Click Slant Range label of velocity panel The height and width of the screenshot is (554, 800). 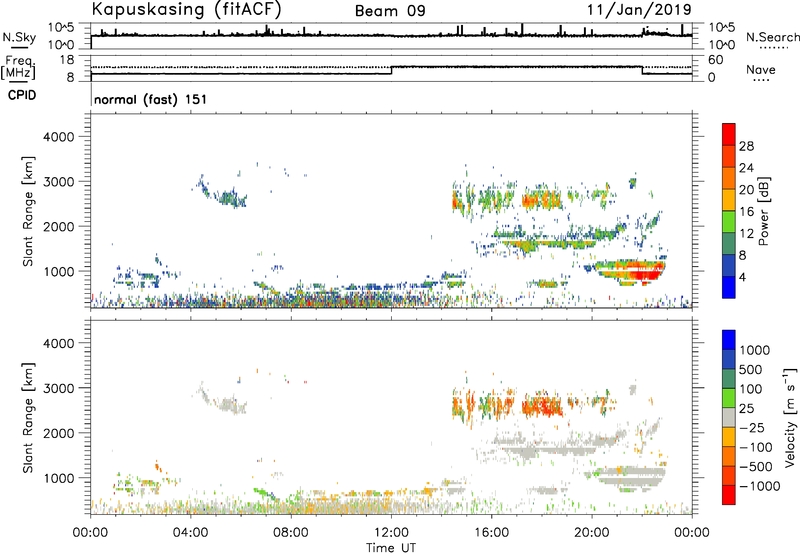28,418
